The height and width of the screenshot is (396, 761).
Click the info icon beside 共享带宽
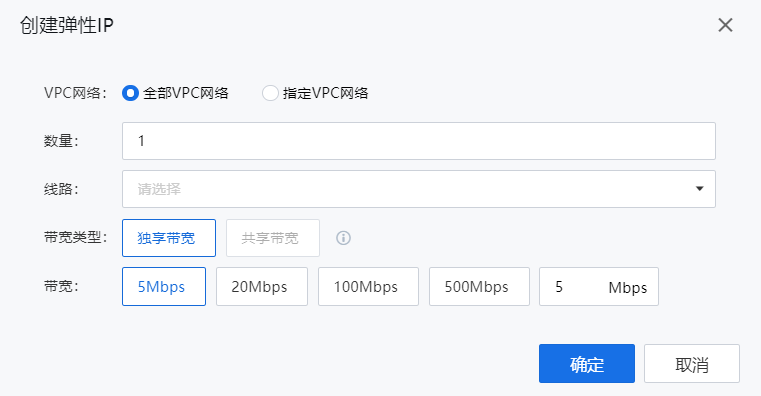(x=343, y=238)
